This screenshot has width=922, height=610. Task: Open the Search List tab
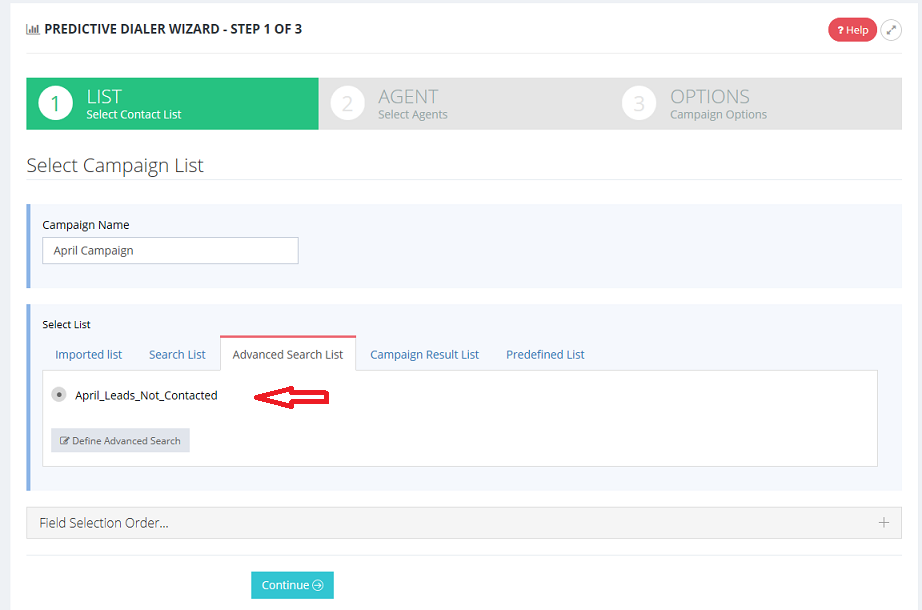(x=177, y=354)
